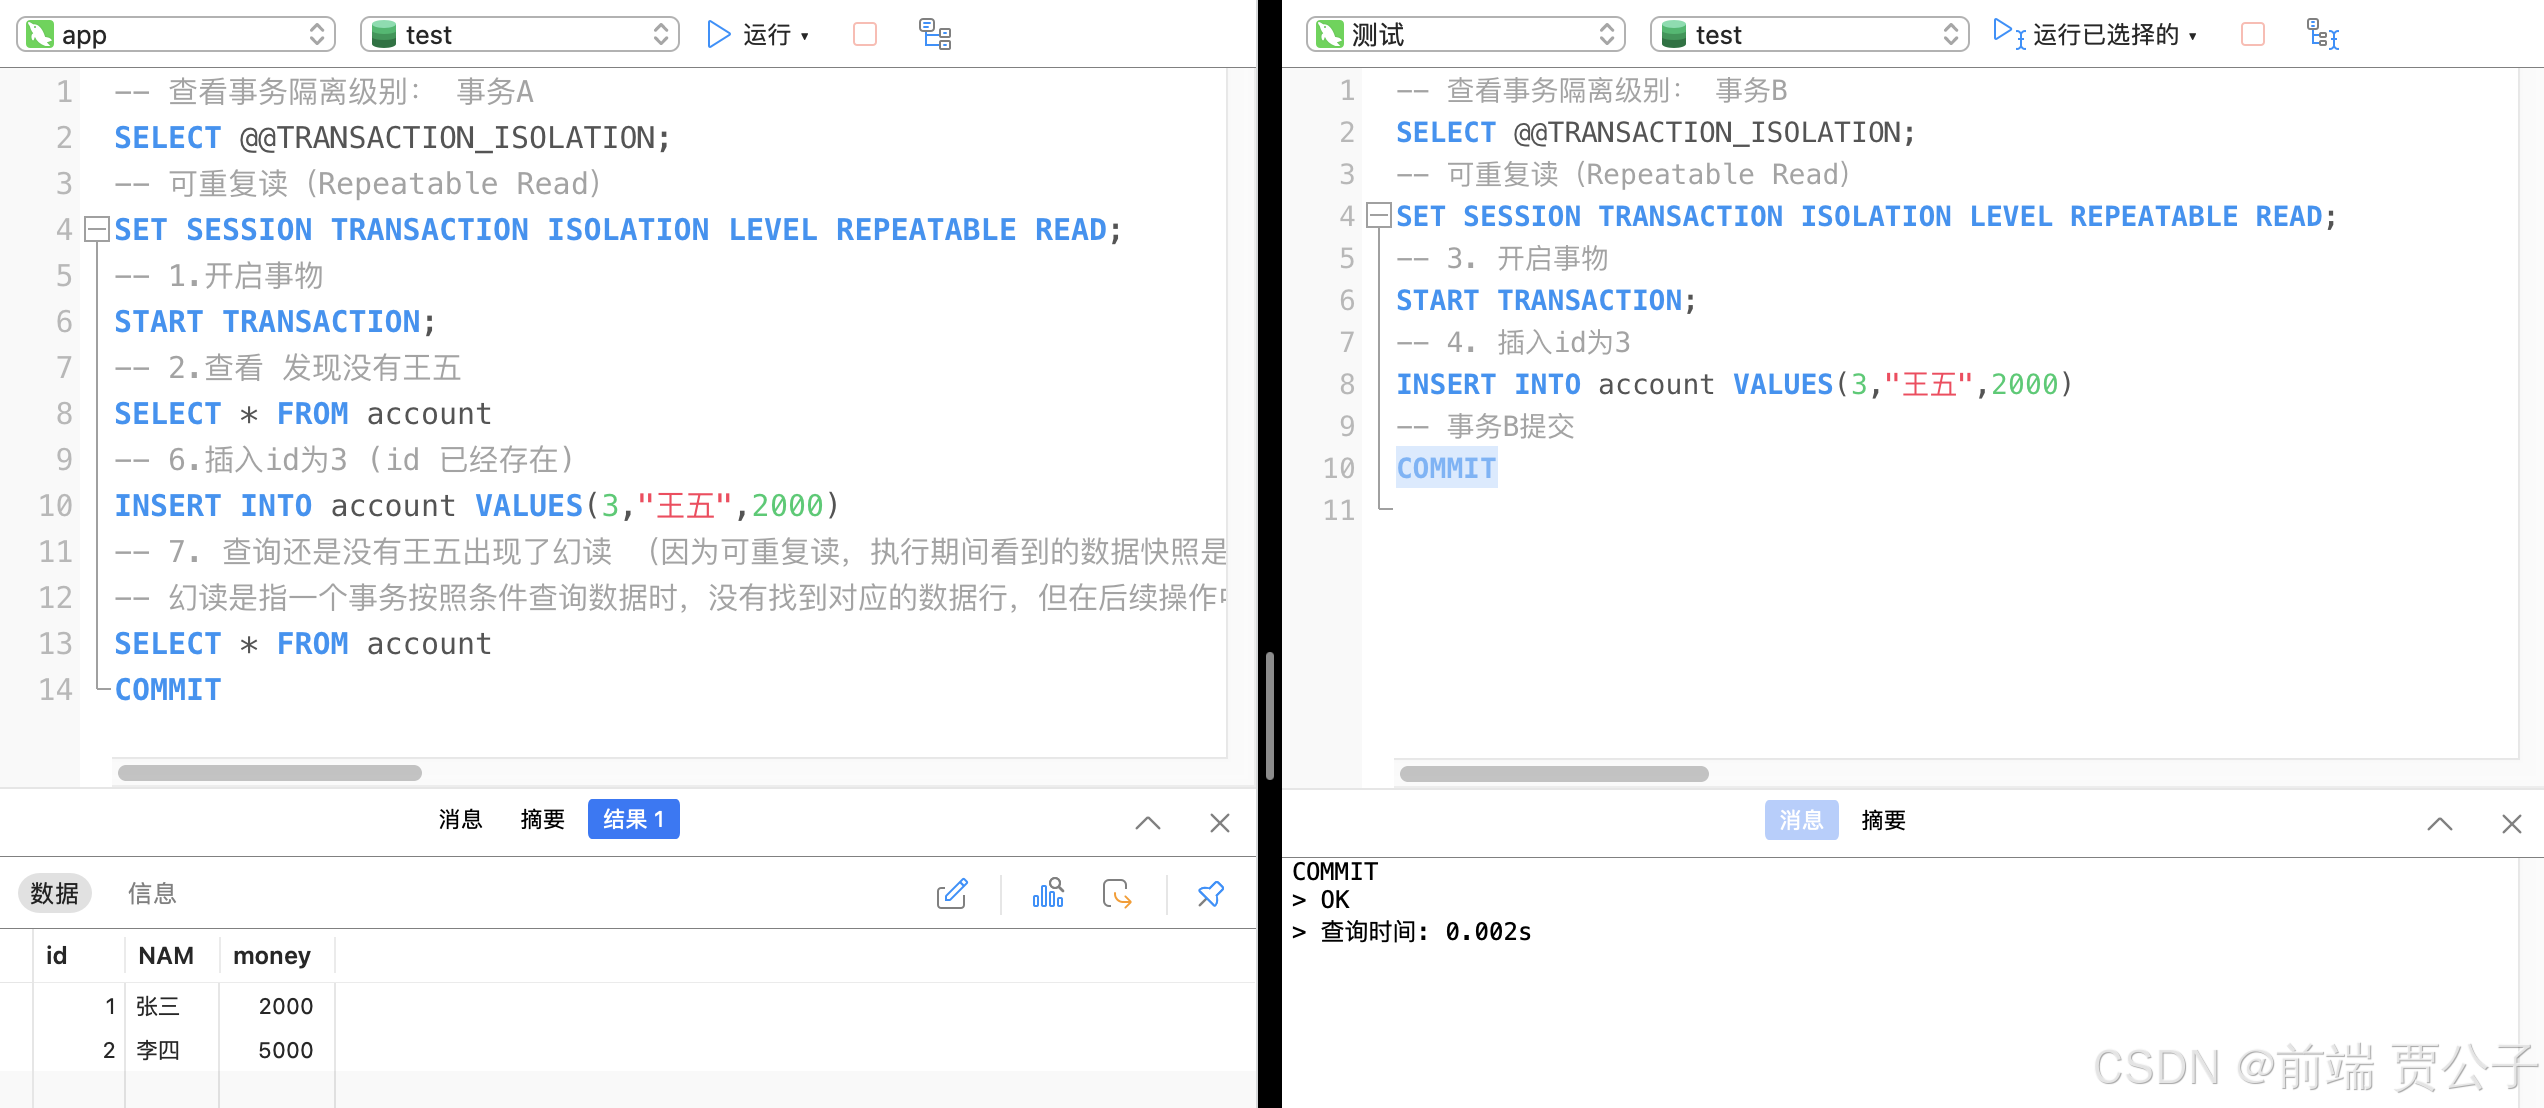
Task: Pin the result tab with pushpin
Action: (x=1210, y=894)
